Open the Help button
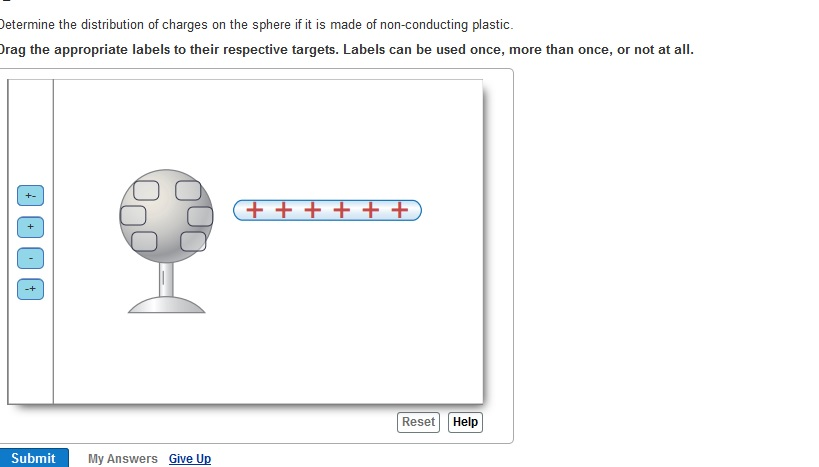This screenshot has width=819, height=467. coord(465,422)
